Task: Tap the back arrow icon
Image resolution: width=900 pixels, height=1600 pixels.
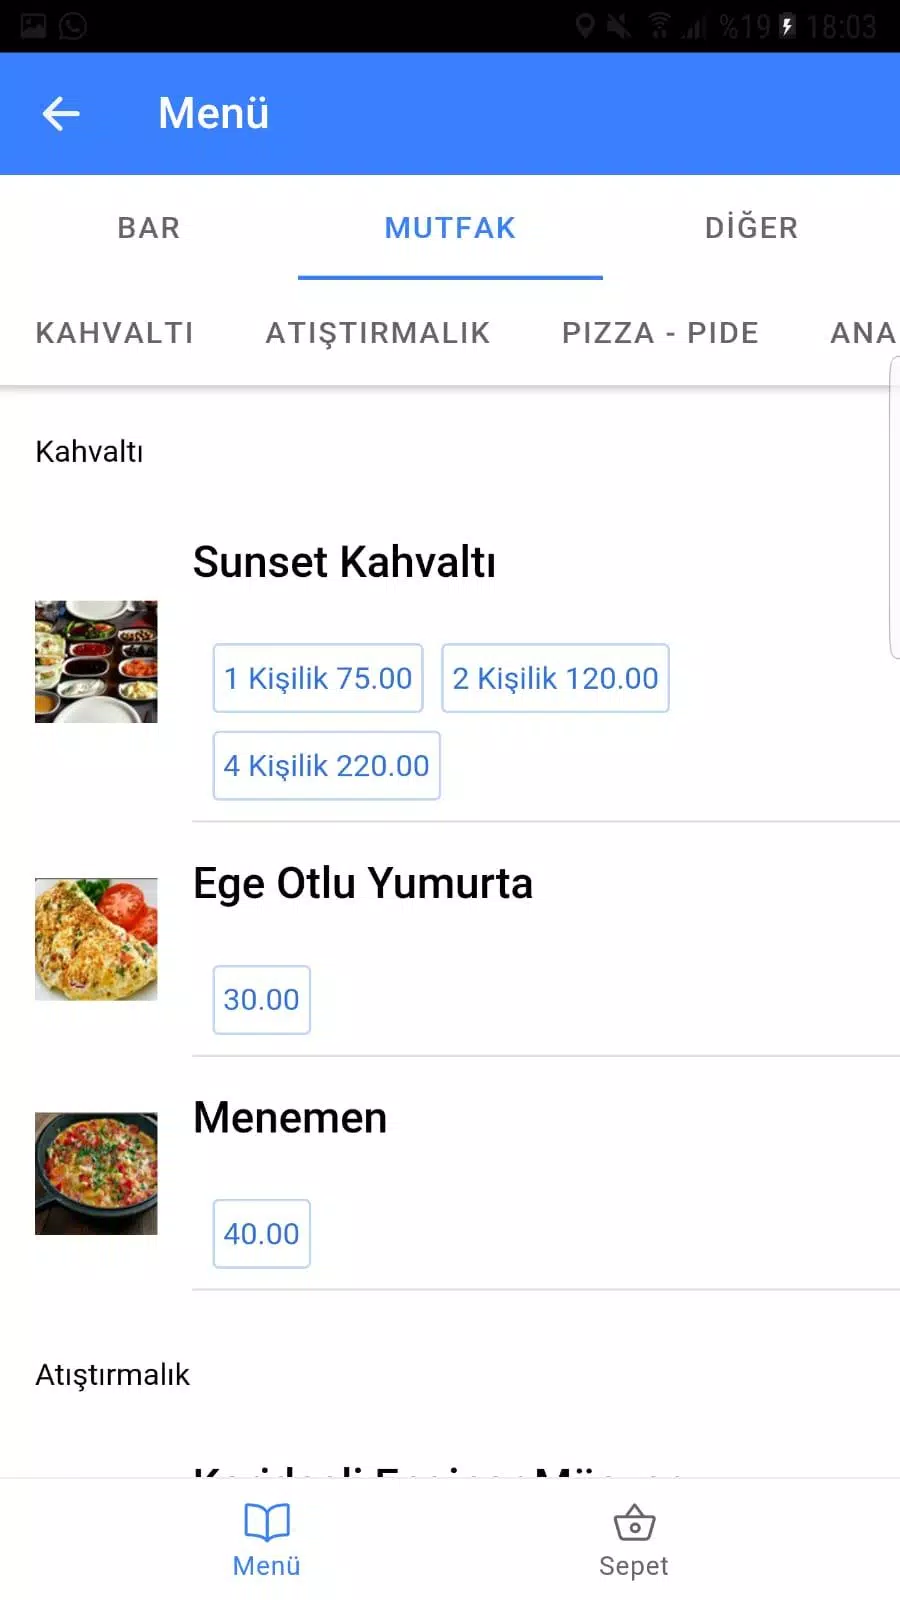Action: [x=61, y=114]
